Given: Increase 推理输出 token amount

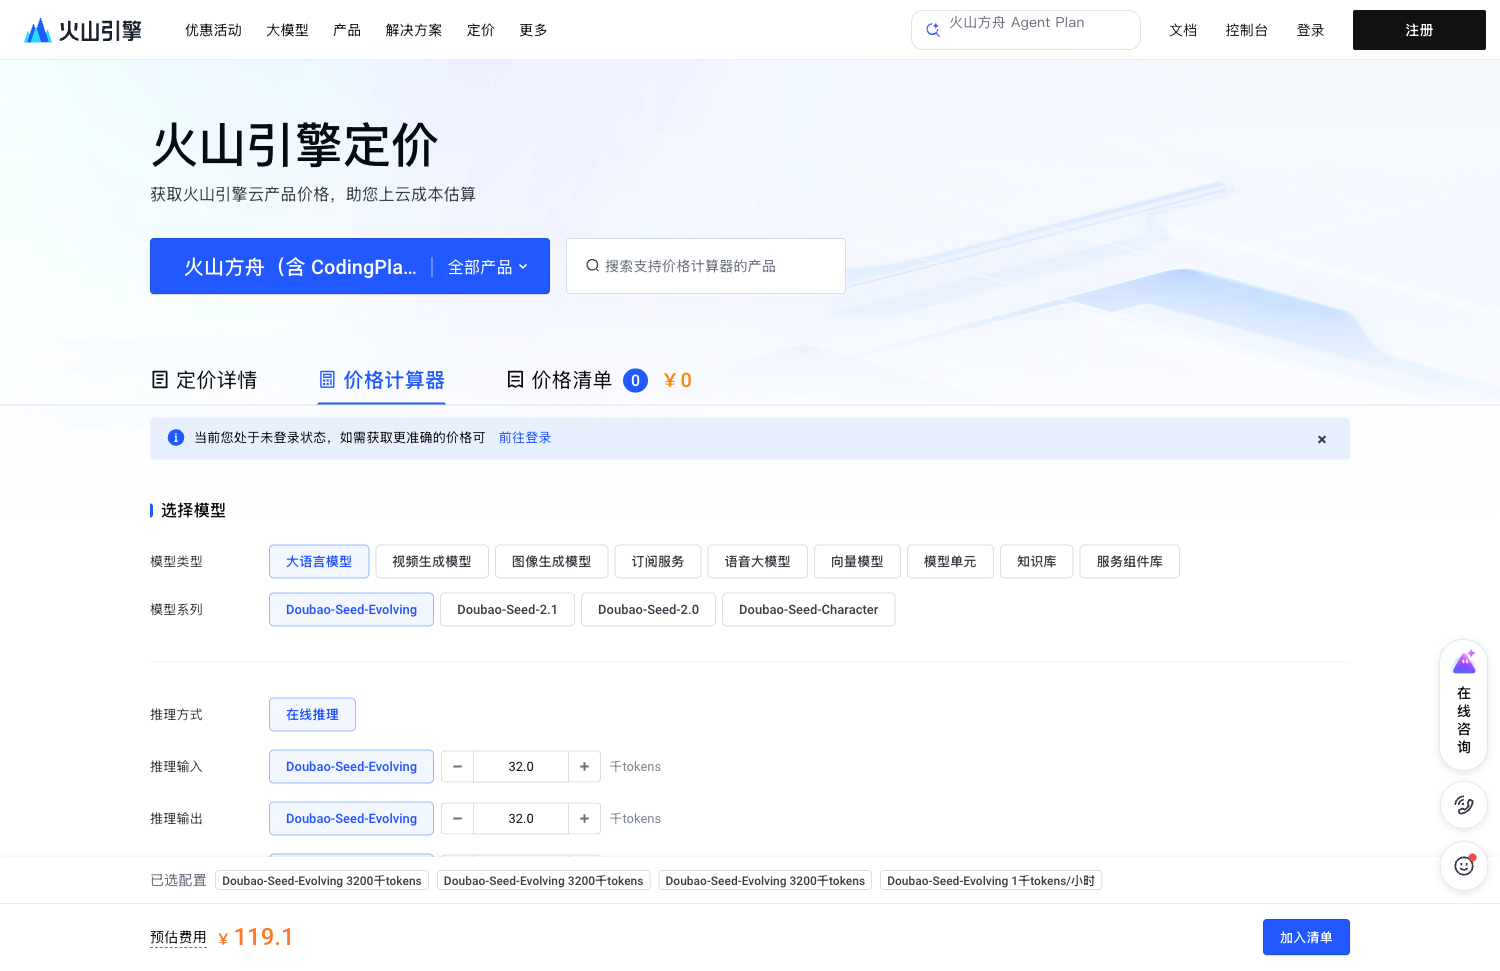Looking at the screenshot, I should click(x=584, y=819).
